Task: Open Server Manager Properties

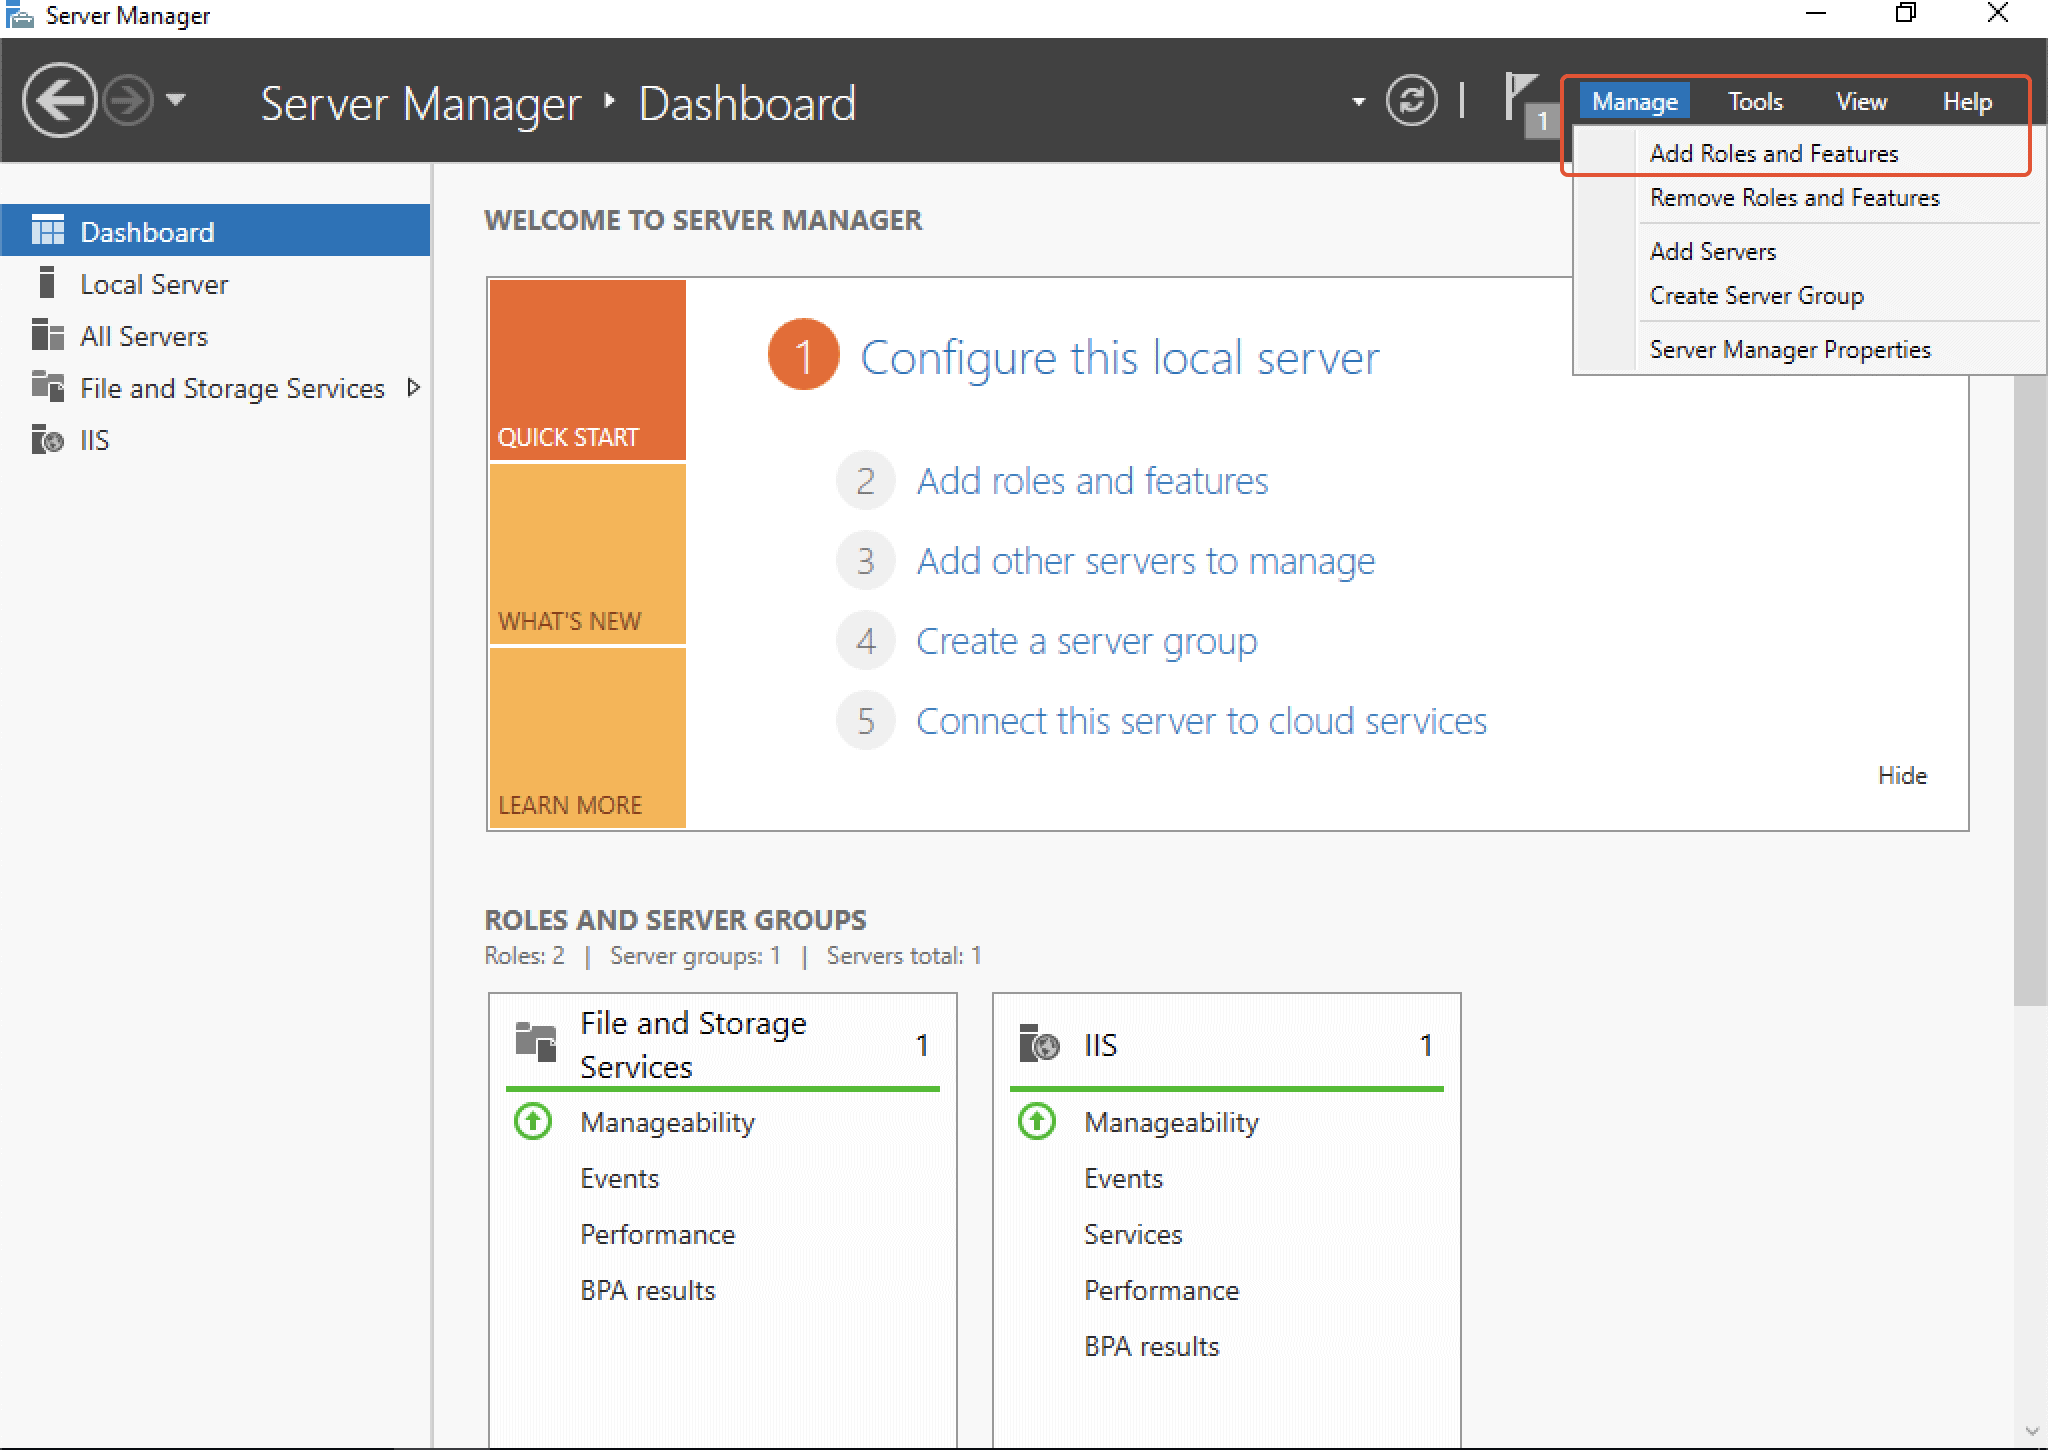Action: point(1790,349)
